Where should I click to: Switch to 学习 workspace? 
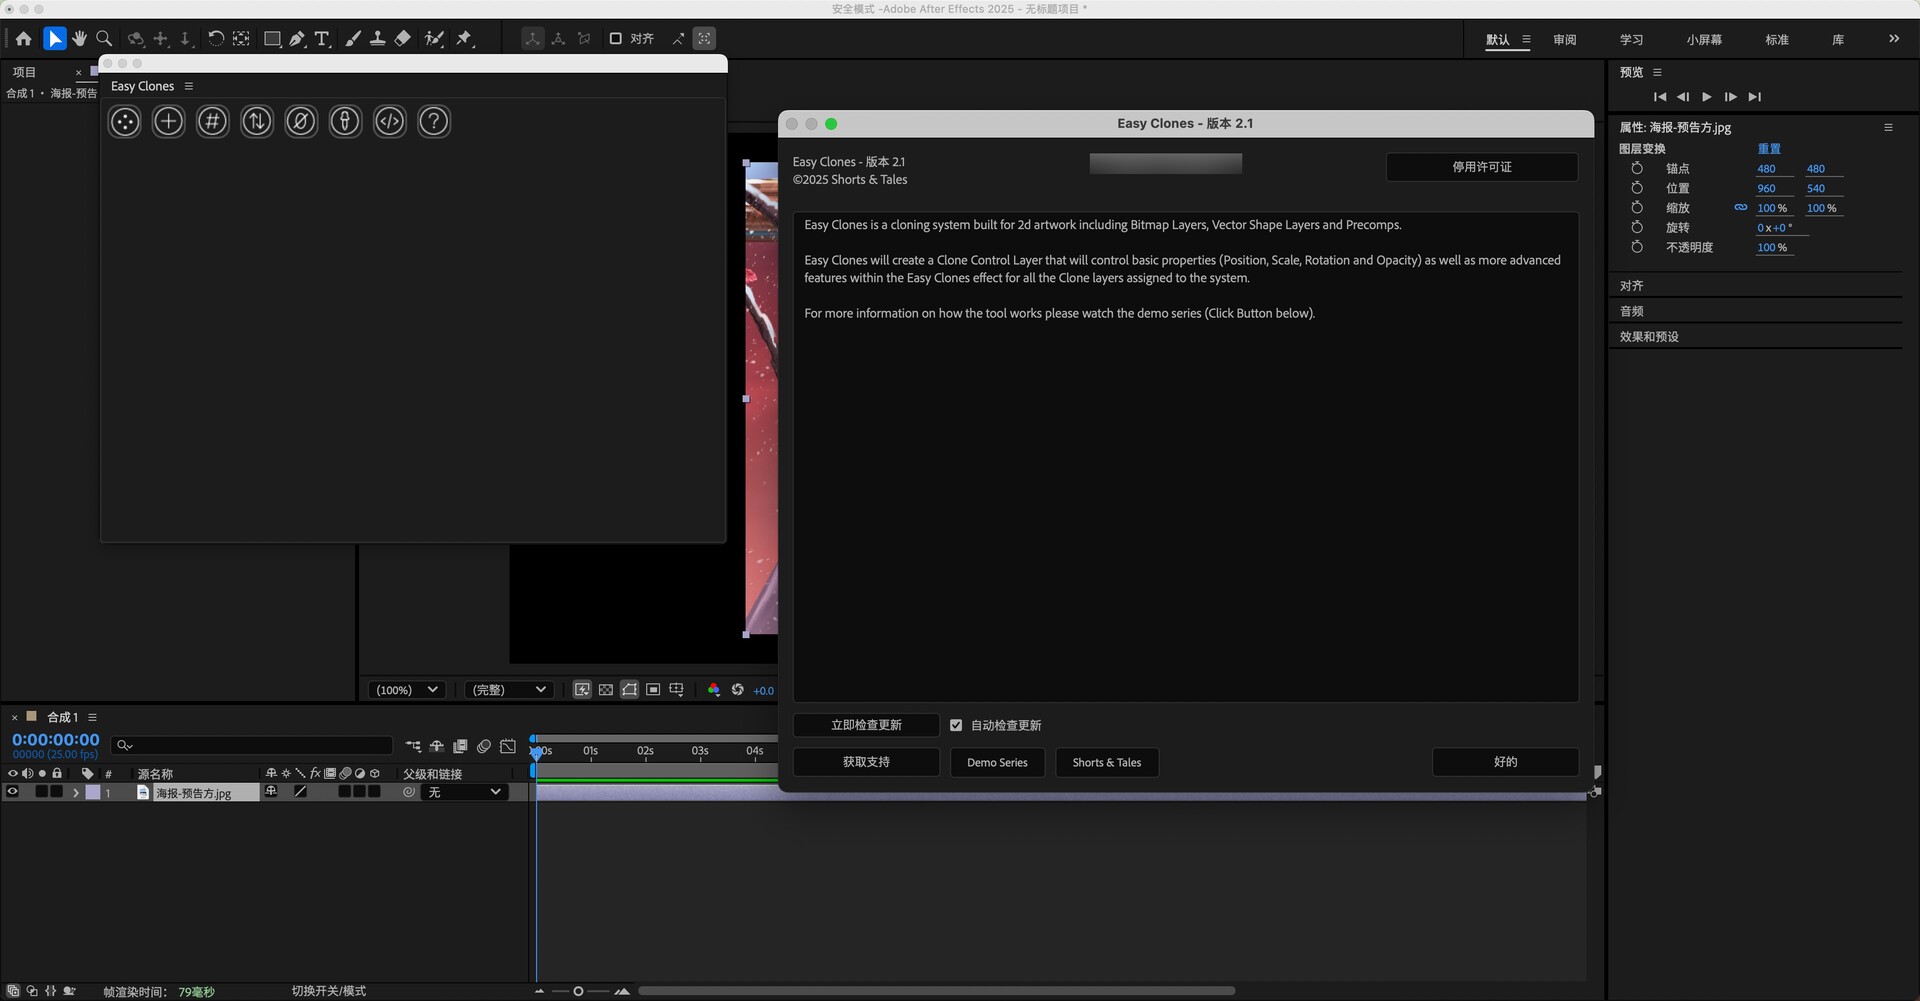tap(1632, 40)
